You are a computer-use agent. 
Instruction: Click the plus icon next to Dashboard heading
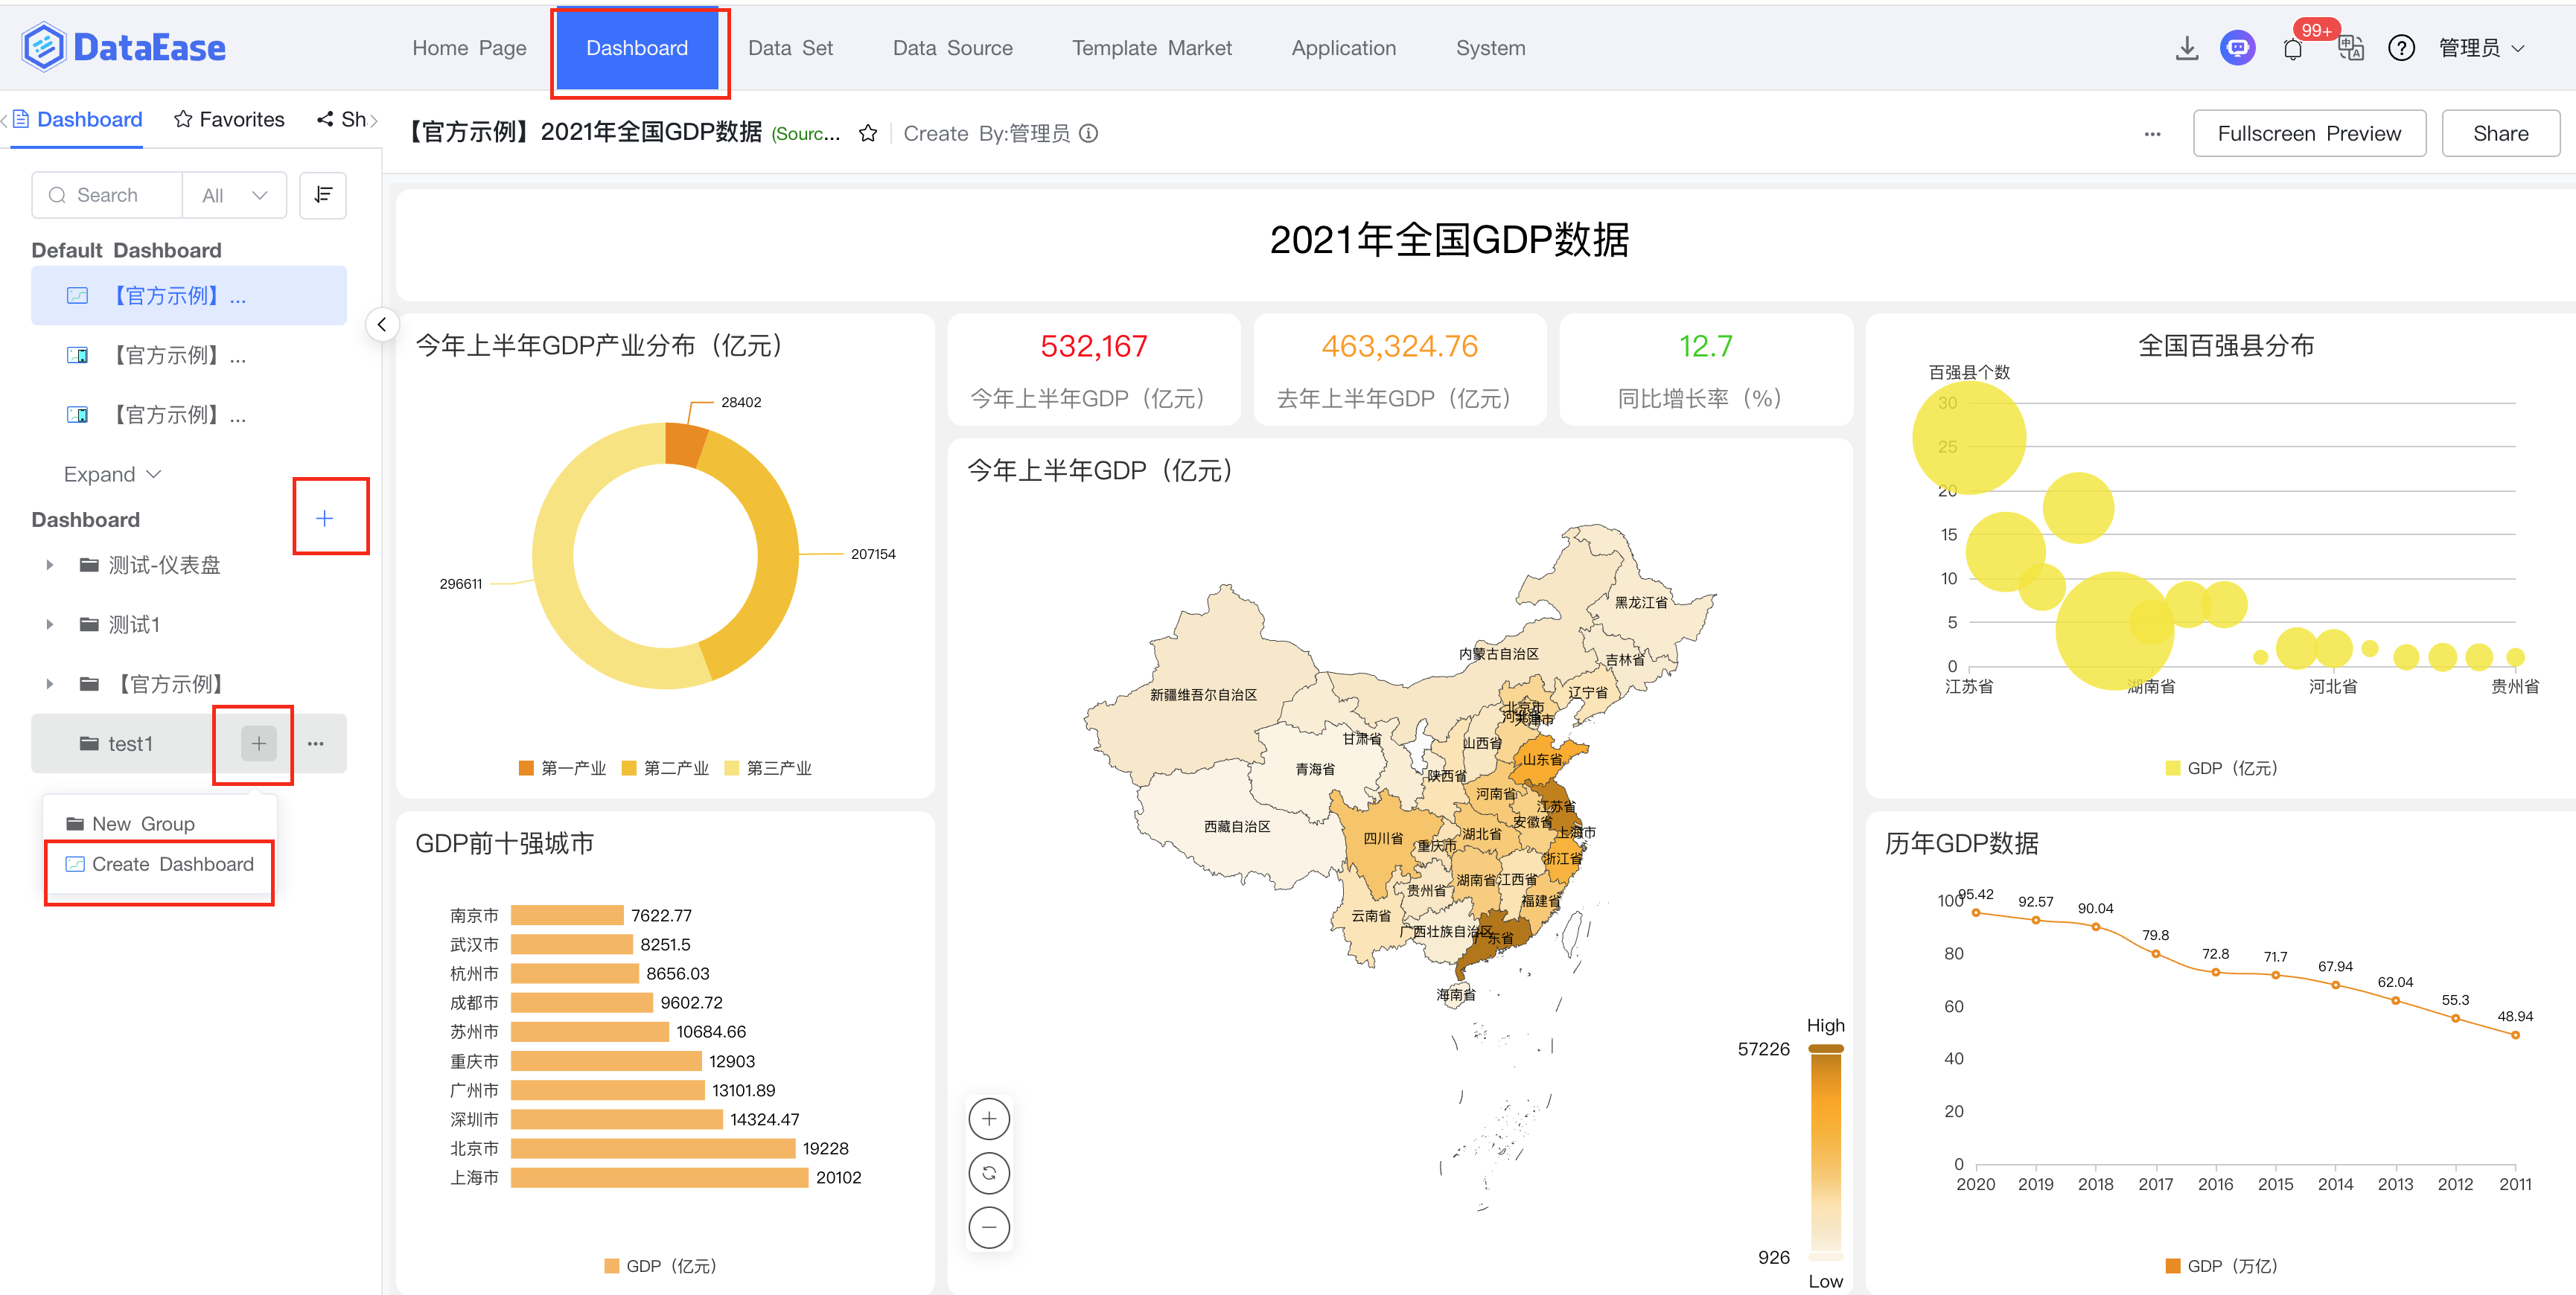pyautogui.click(x=324, y=518)
